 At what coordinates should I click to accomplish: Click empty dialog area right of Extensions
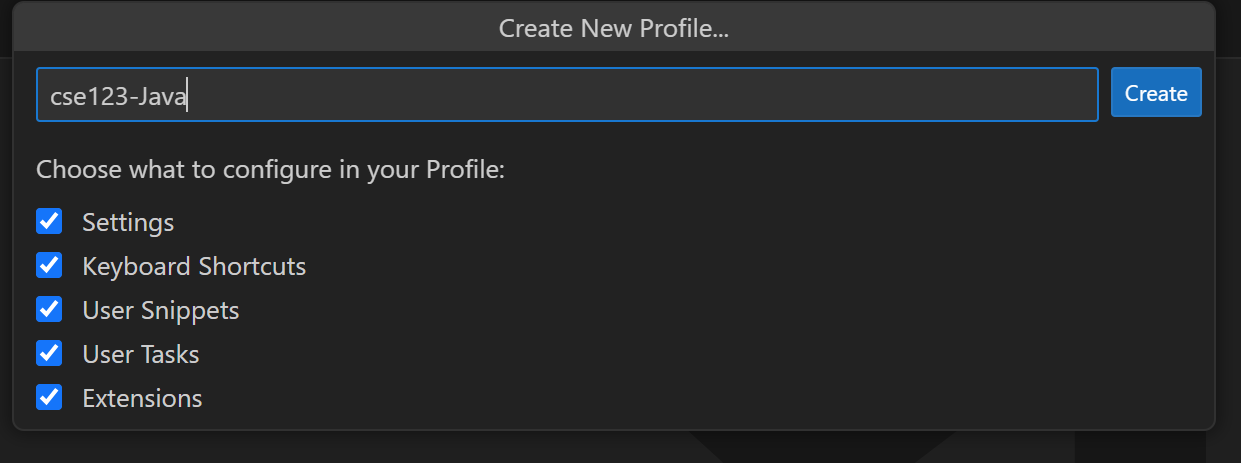700,398
